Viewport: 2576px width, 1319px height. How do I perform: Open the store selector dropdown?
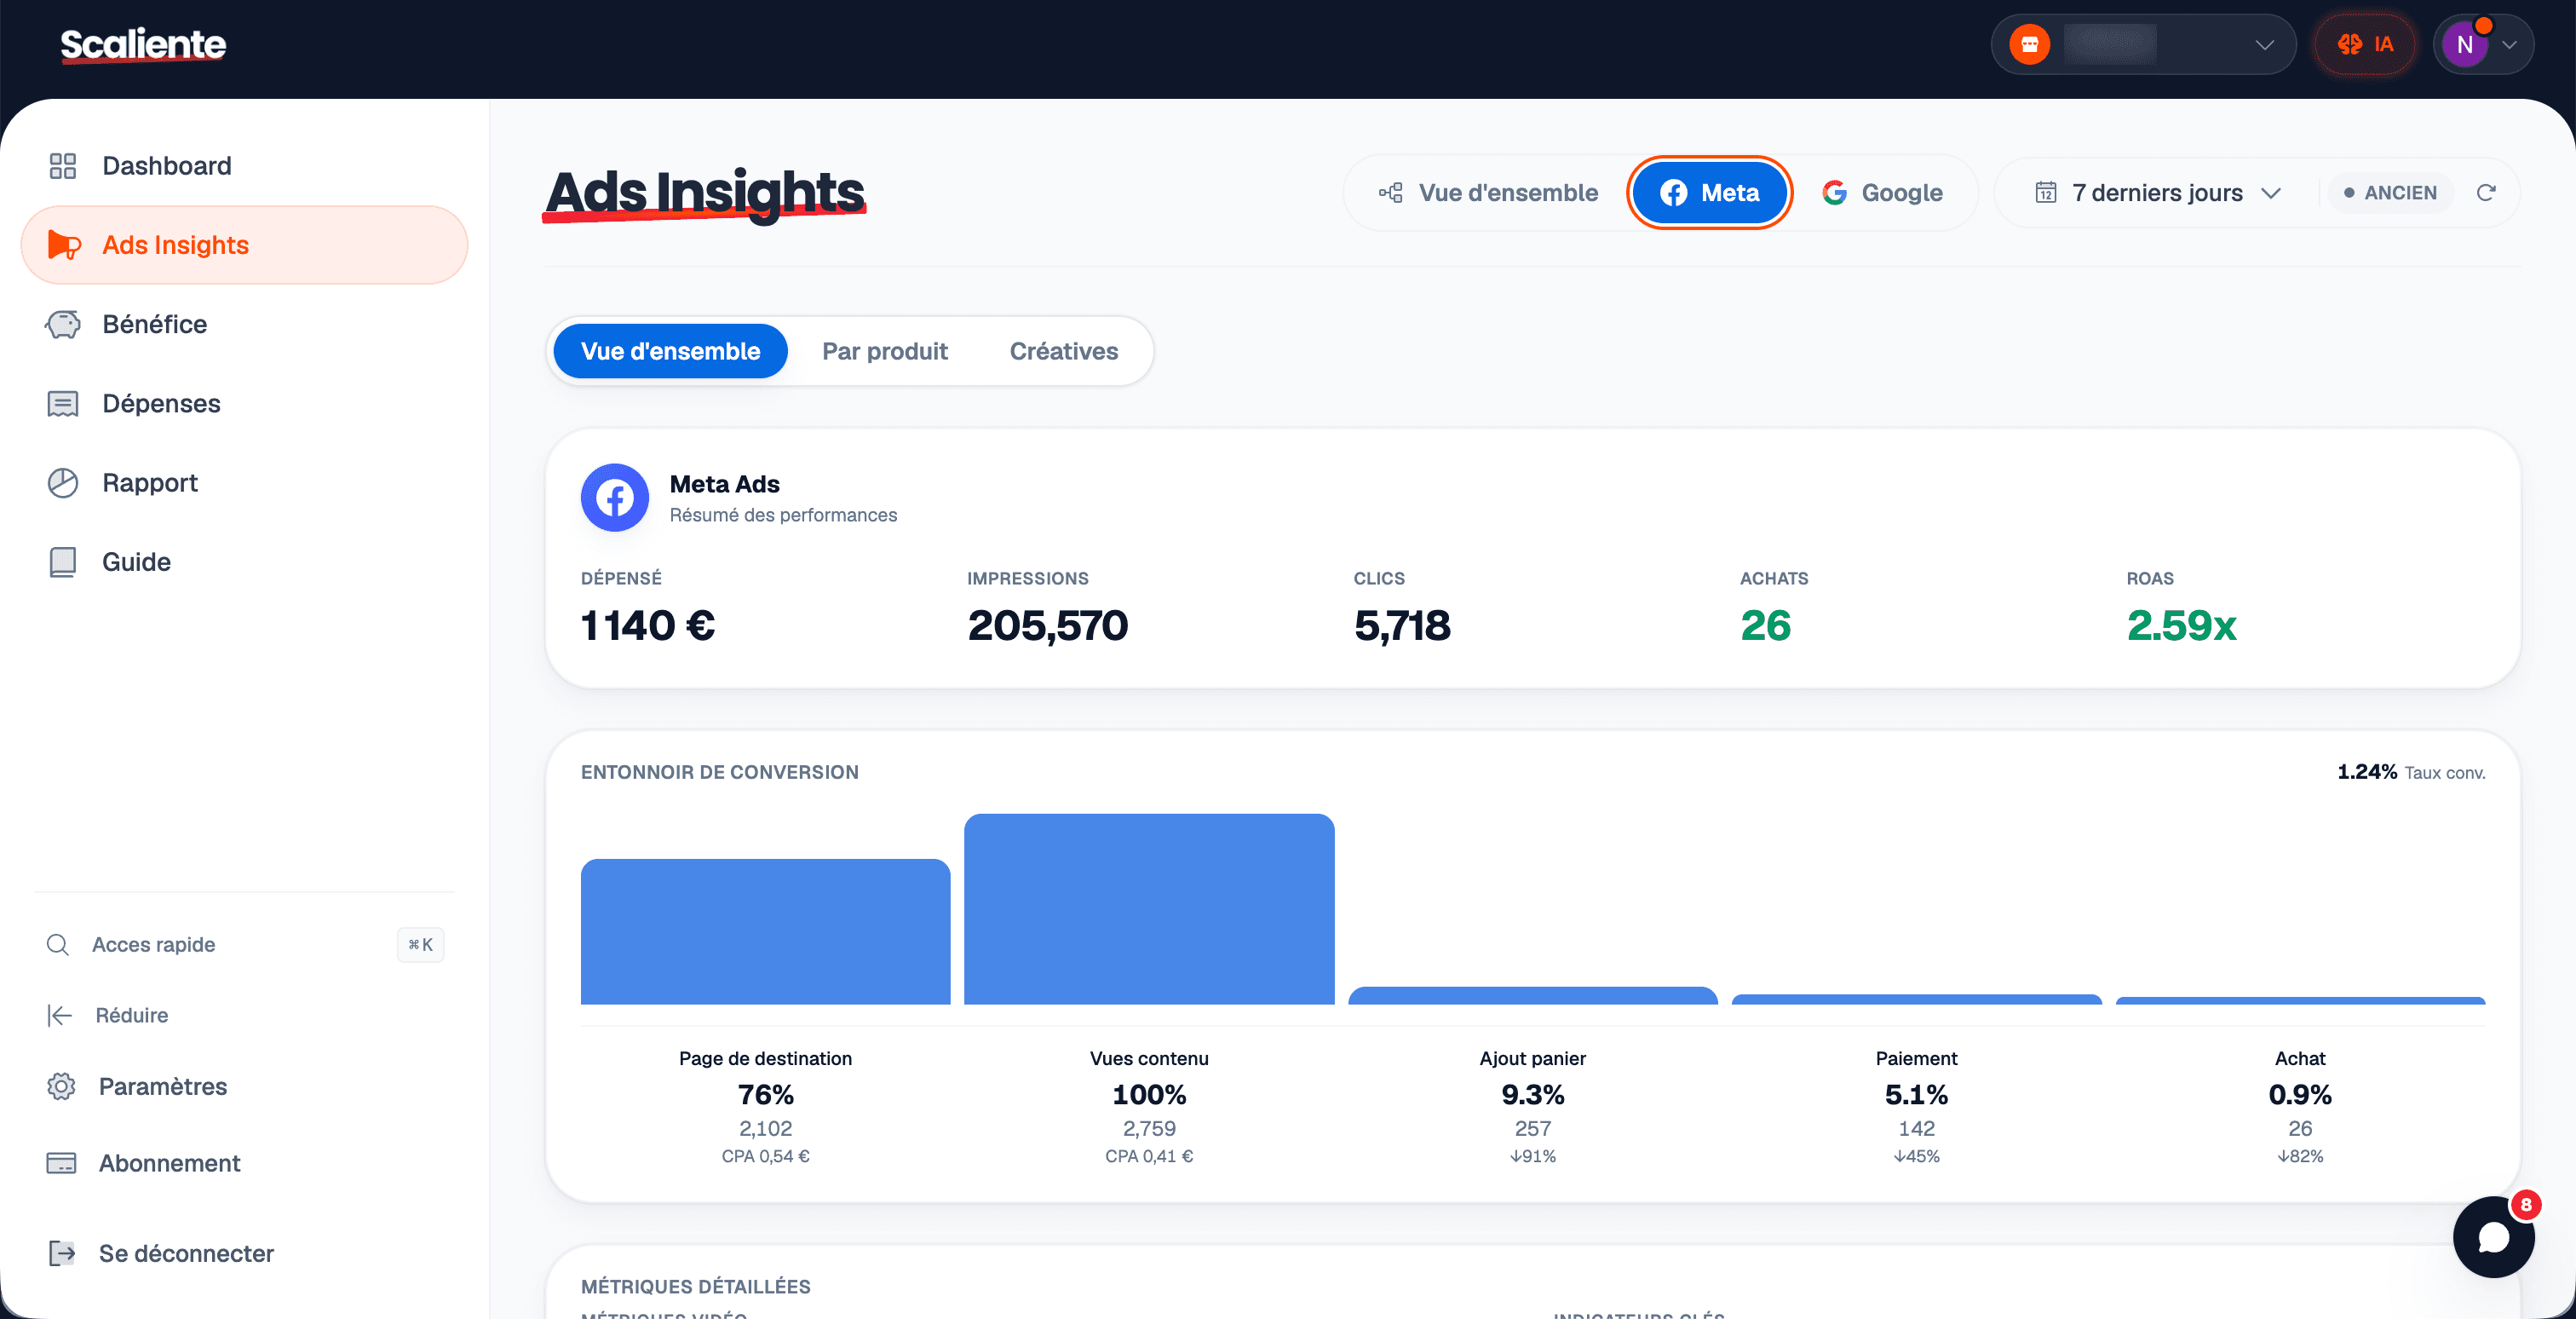point(2143,44)
